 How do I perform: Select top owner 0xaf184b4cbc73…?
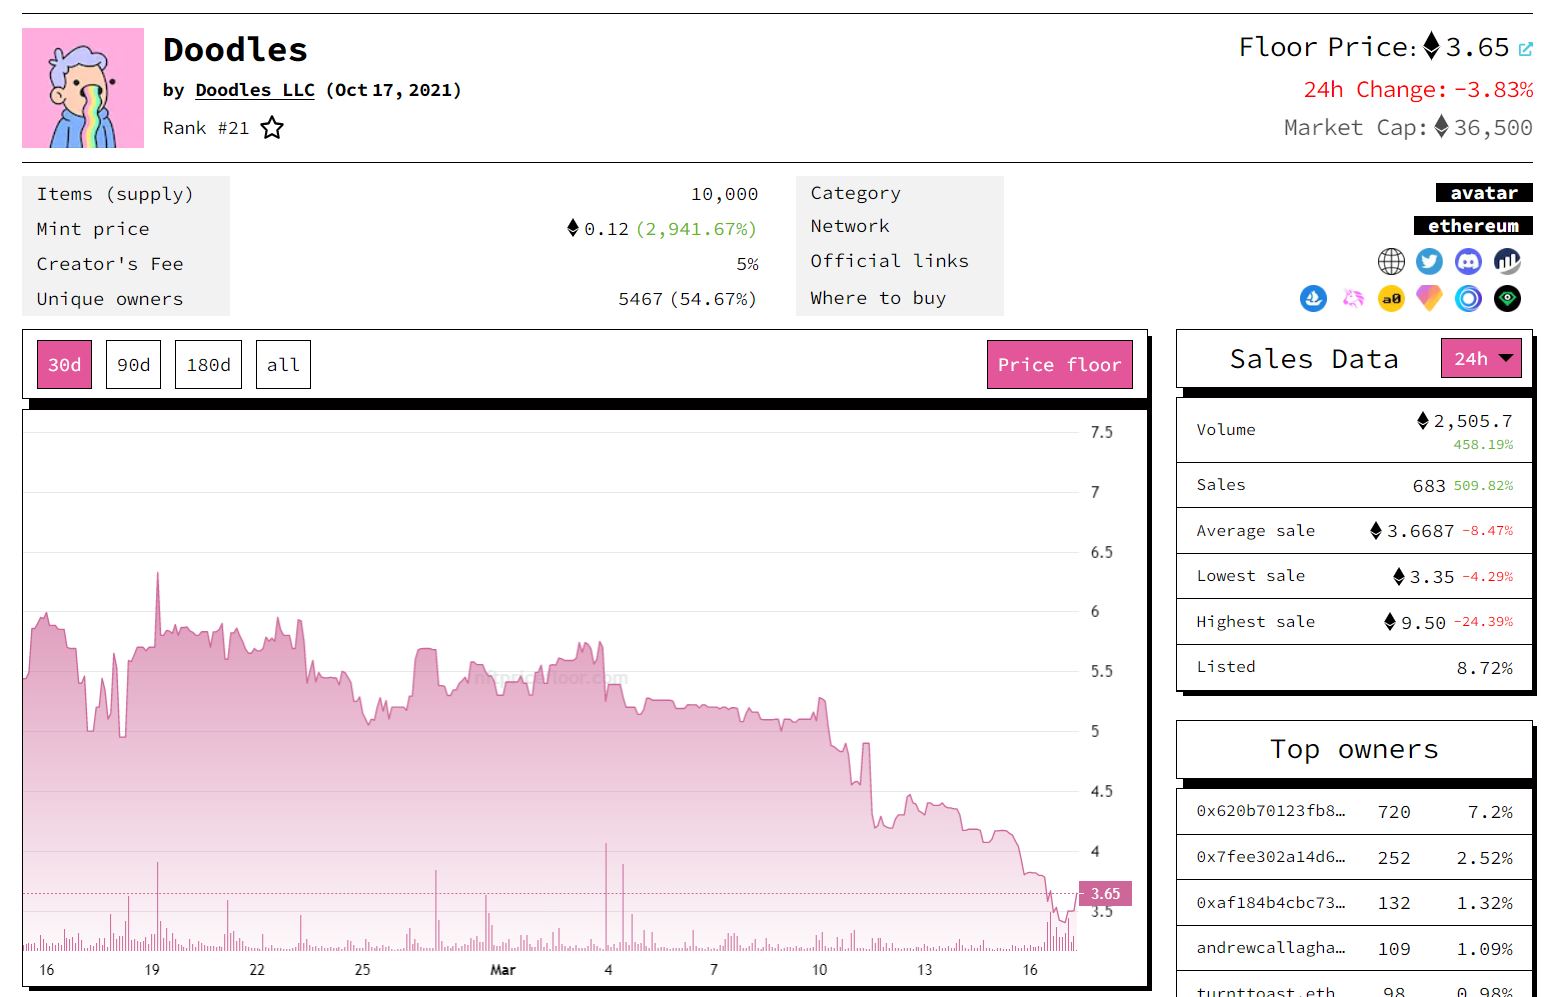click(1270, 902)
